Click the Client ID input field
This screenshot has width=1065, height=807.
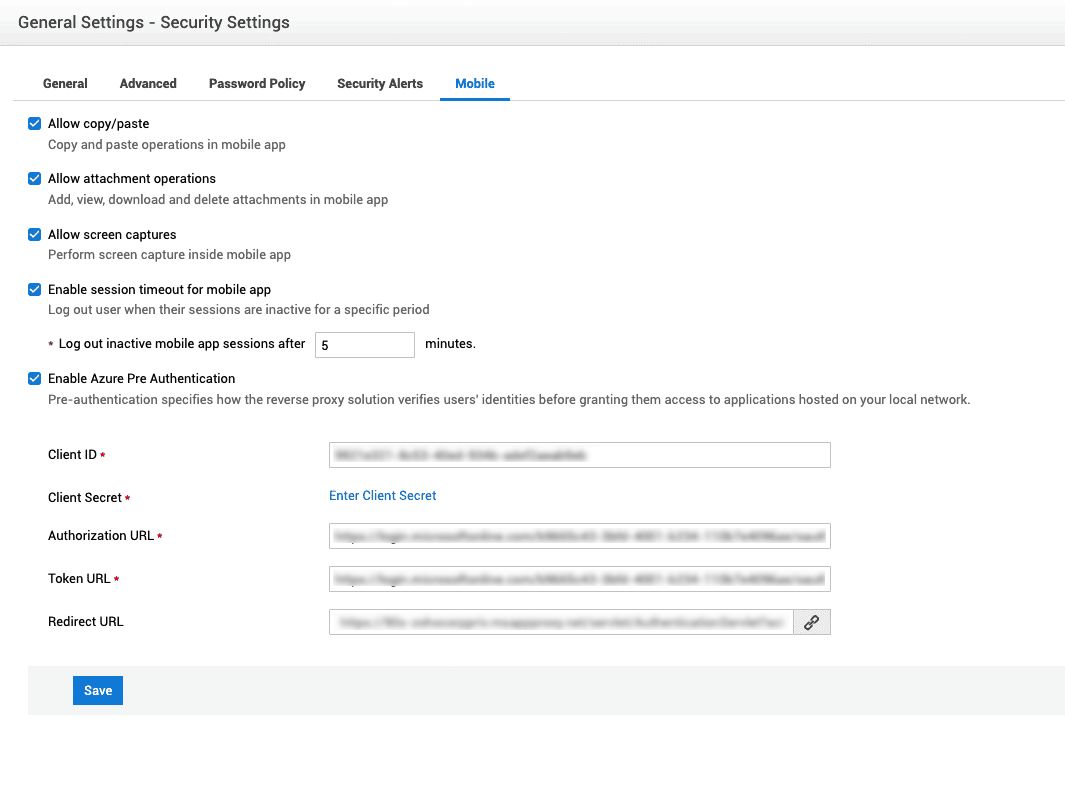[x=579, y=455]
